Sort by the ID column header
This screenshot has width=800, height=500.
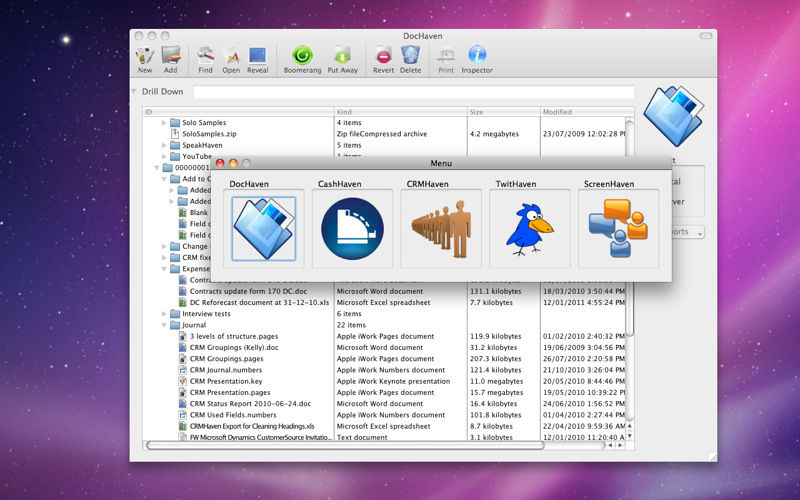pyautogui.click(x=238, y=112)
